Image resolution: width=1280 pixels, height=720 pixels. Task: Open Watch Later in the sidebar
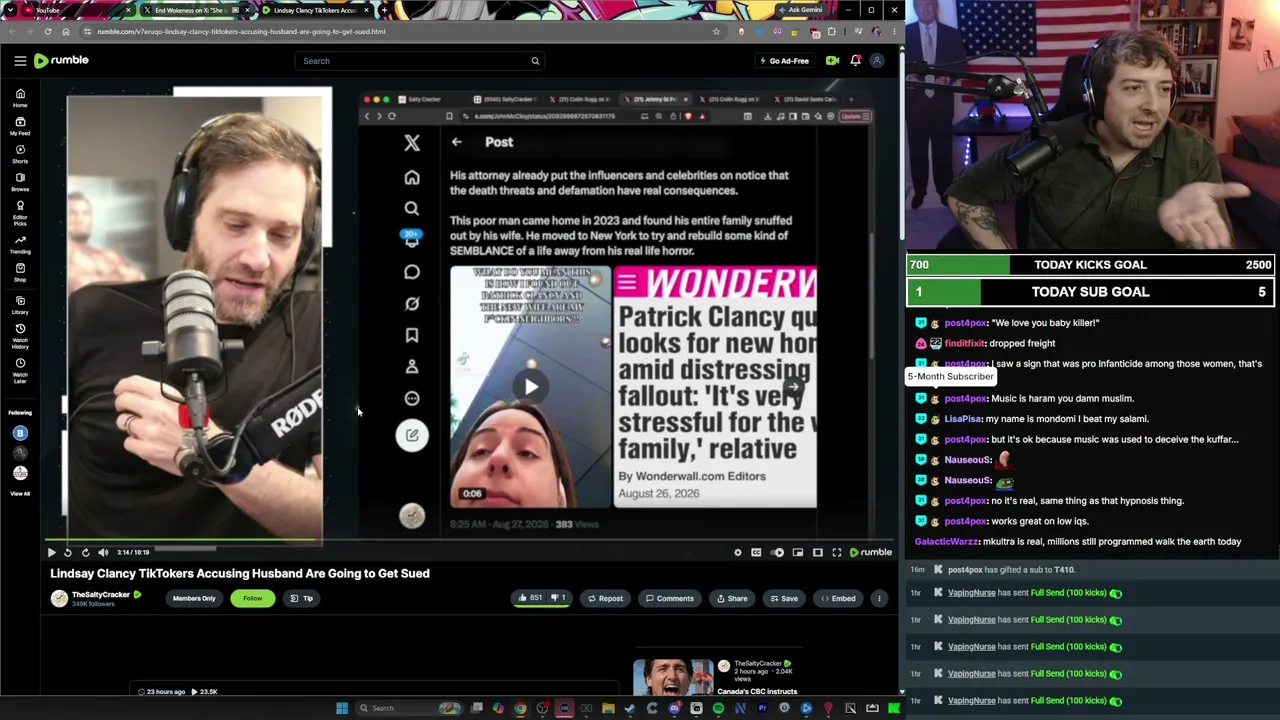click(x=20, y=371)
